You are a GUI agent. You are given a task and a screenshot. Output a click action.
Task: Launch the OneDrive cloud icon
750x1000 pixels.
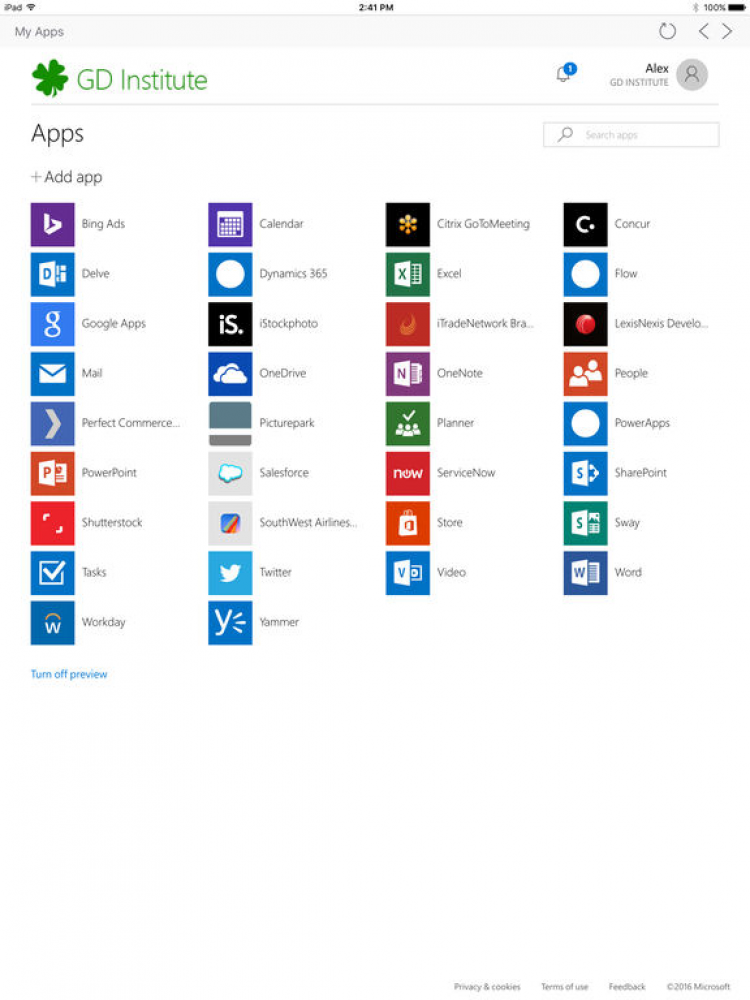tap(230, 373)
